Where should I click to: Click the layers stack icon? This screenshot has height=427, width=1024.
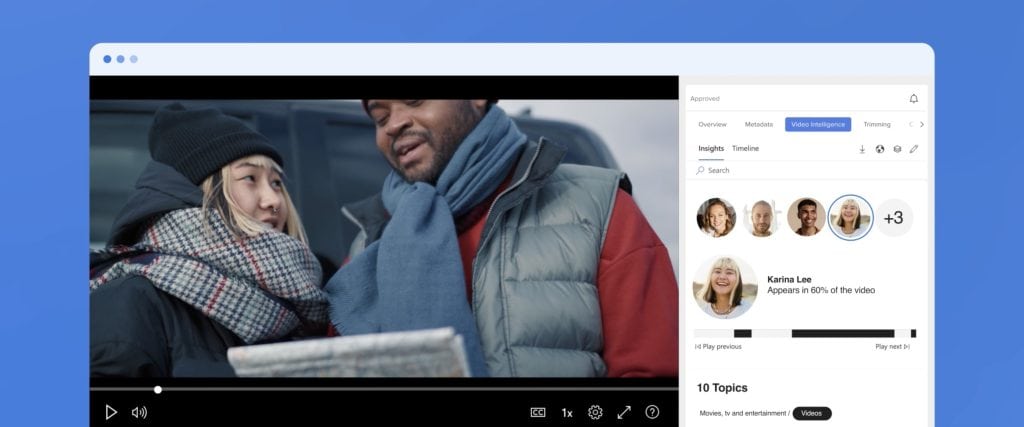[x=897, y=149]
